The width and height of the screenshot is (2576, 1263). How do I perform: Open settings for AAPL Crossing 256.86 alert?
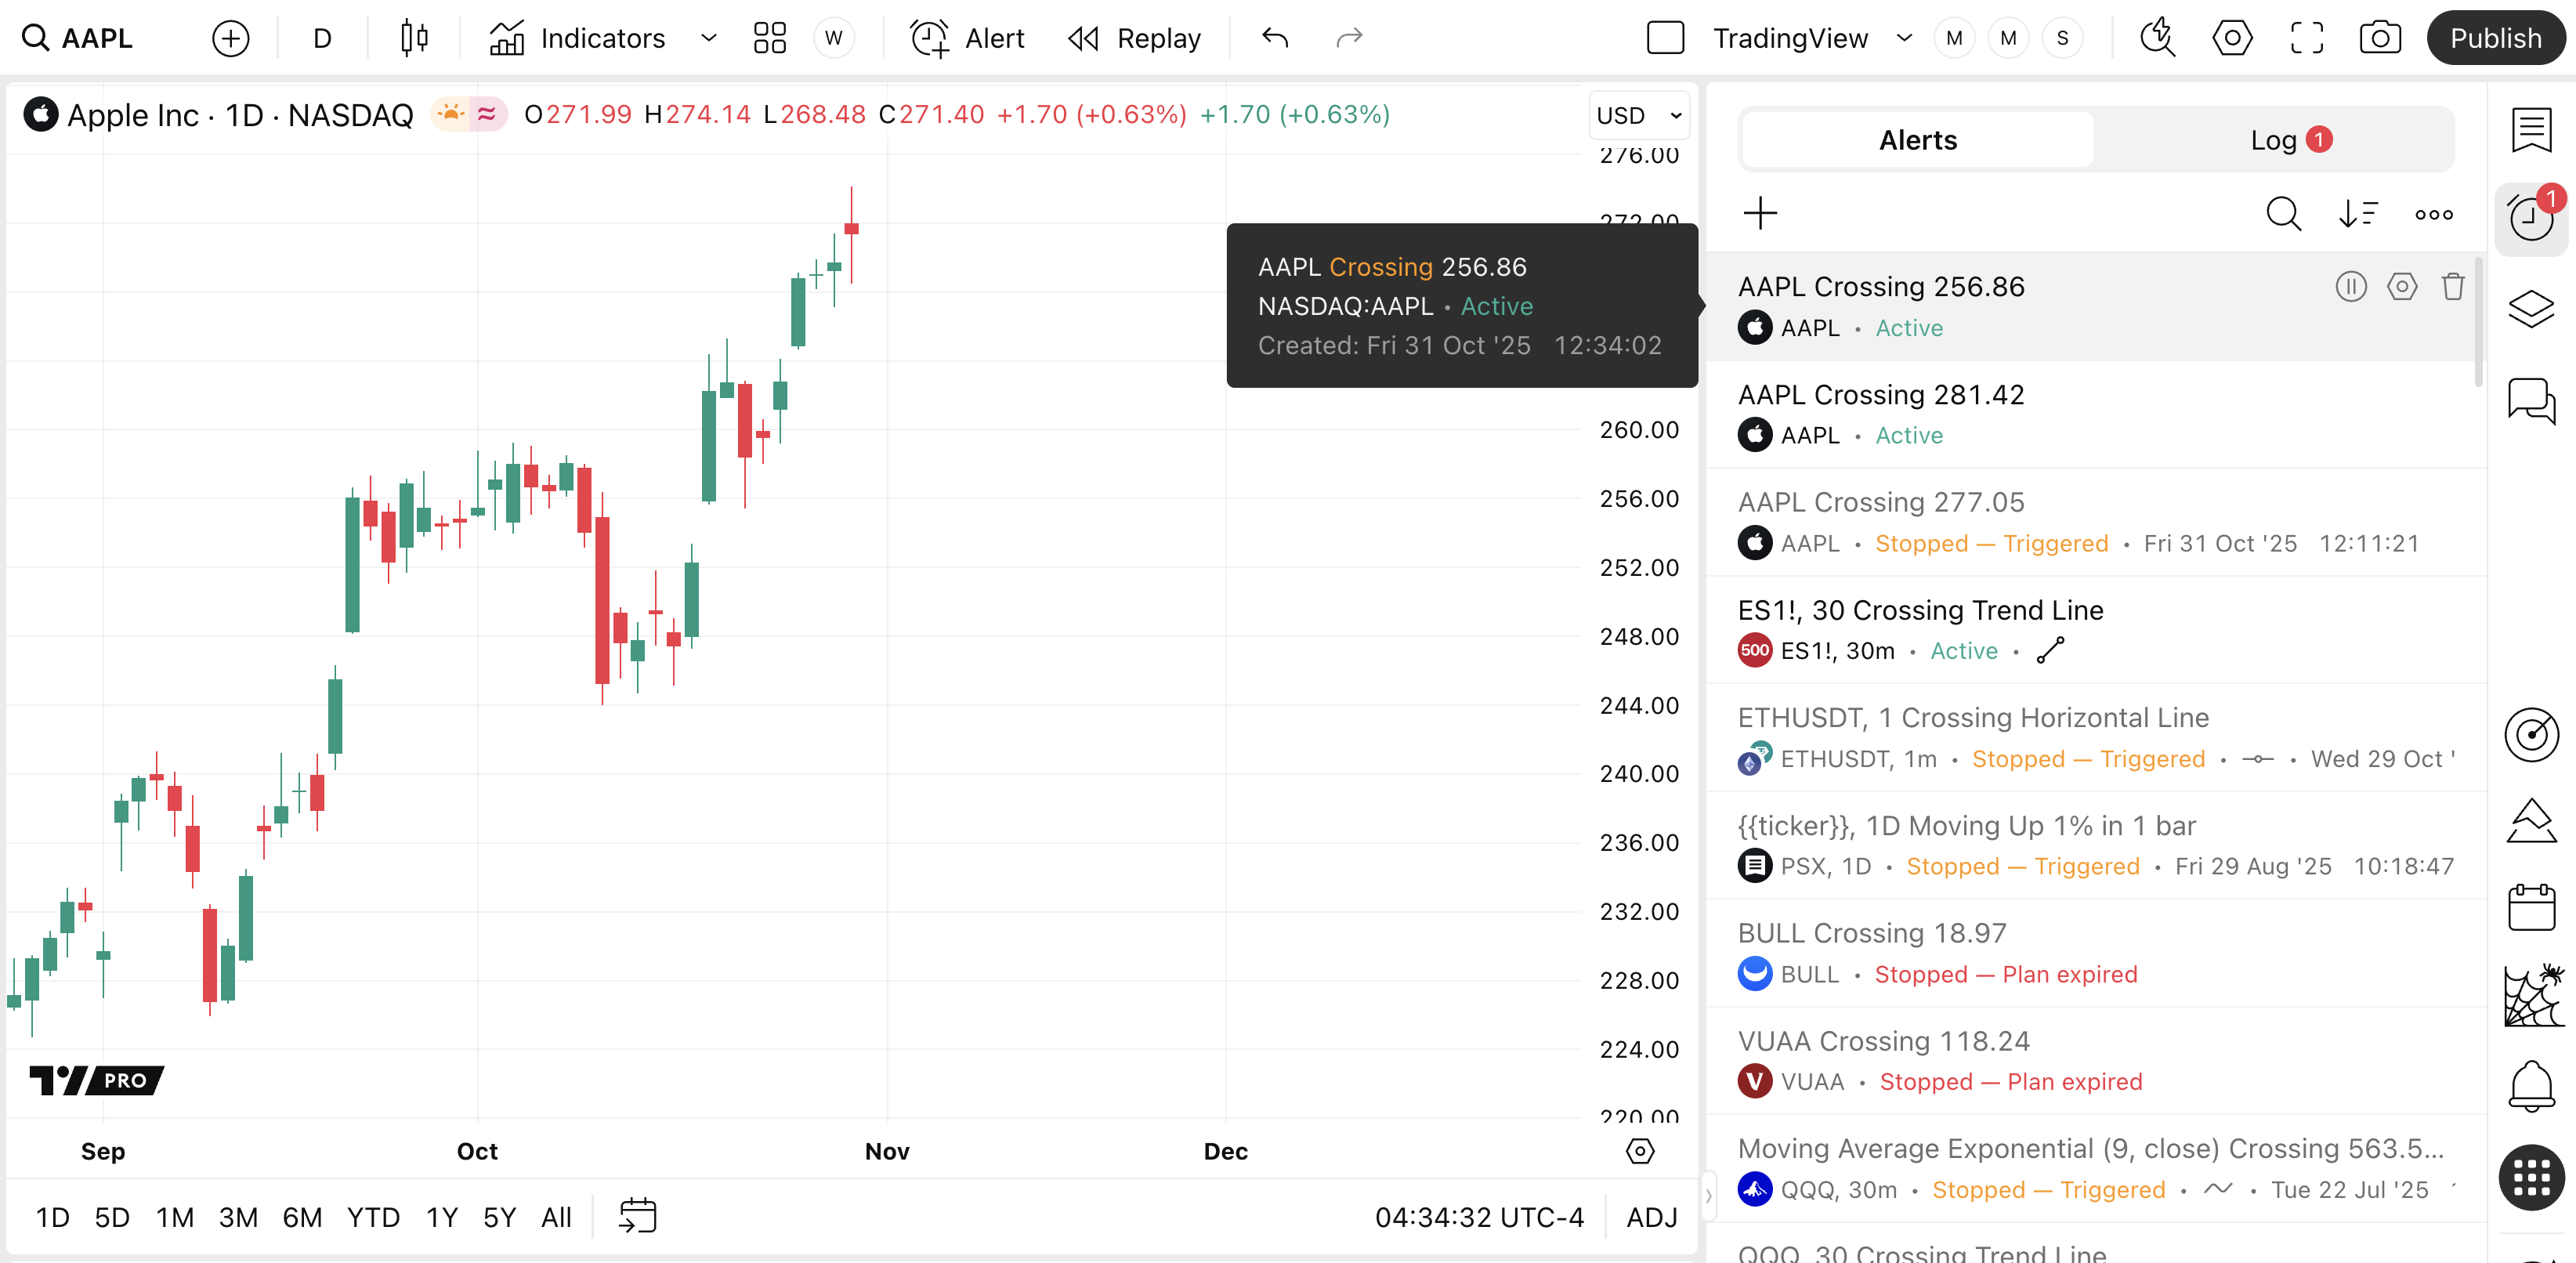2401,287
